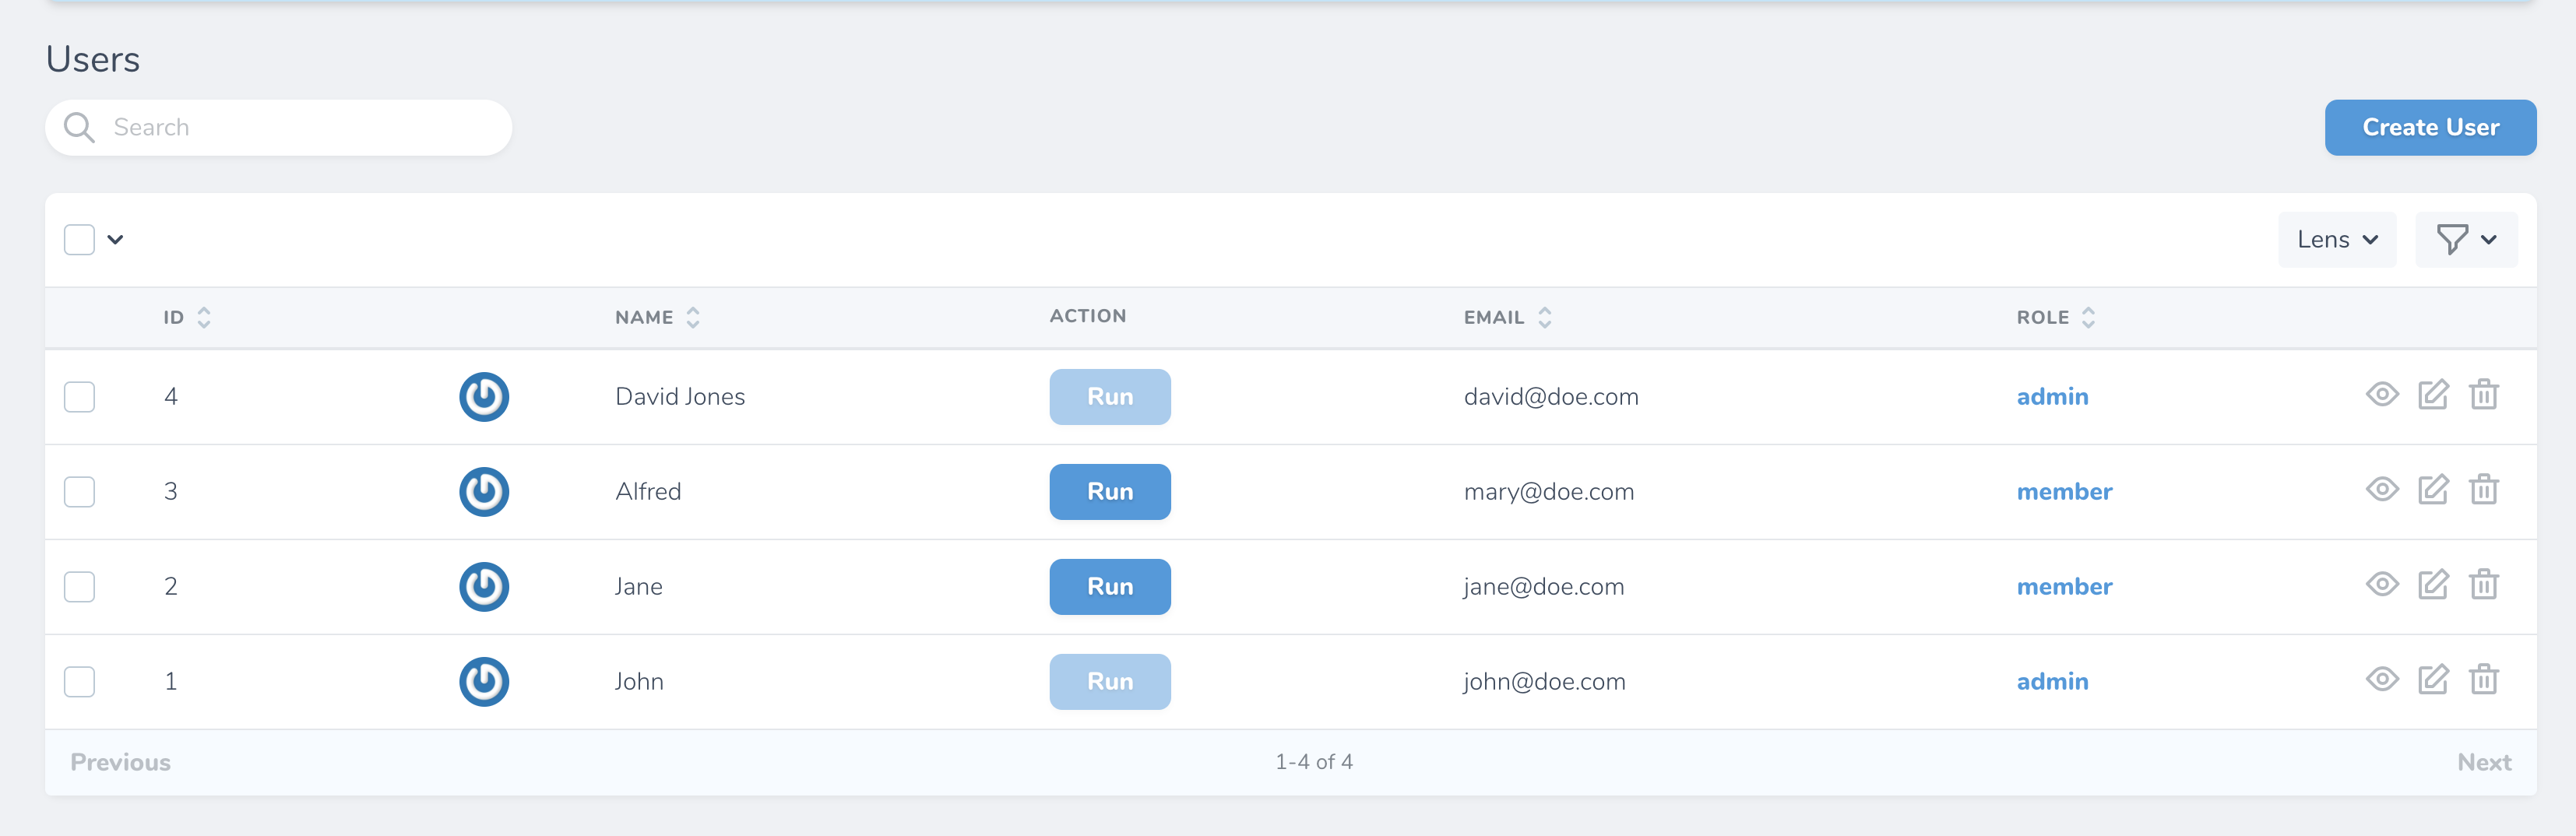This screenshot has width=2576, height=836.
Task: Enable the select-all checkbox above the table
Action: (x=78, y=239)
